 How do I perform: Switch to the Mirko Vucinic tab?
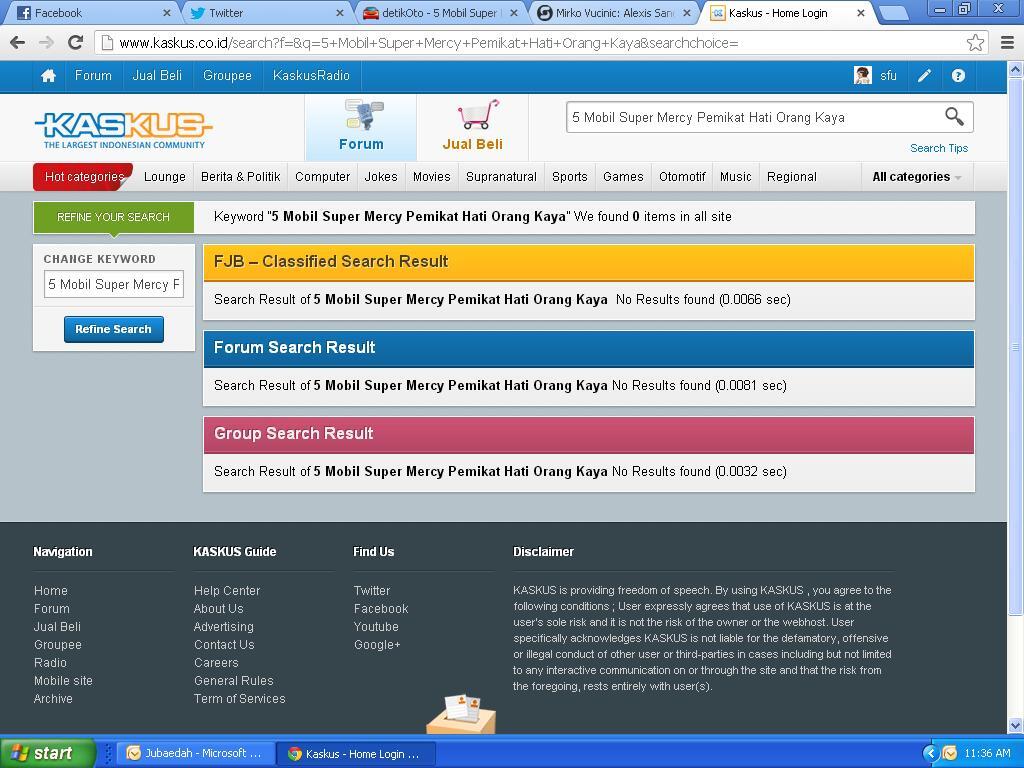click(614, 12)
